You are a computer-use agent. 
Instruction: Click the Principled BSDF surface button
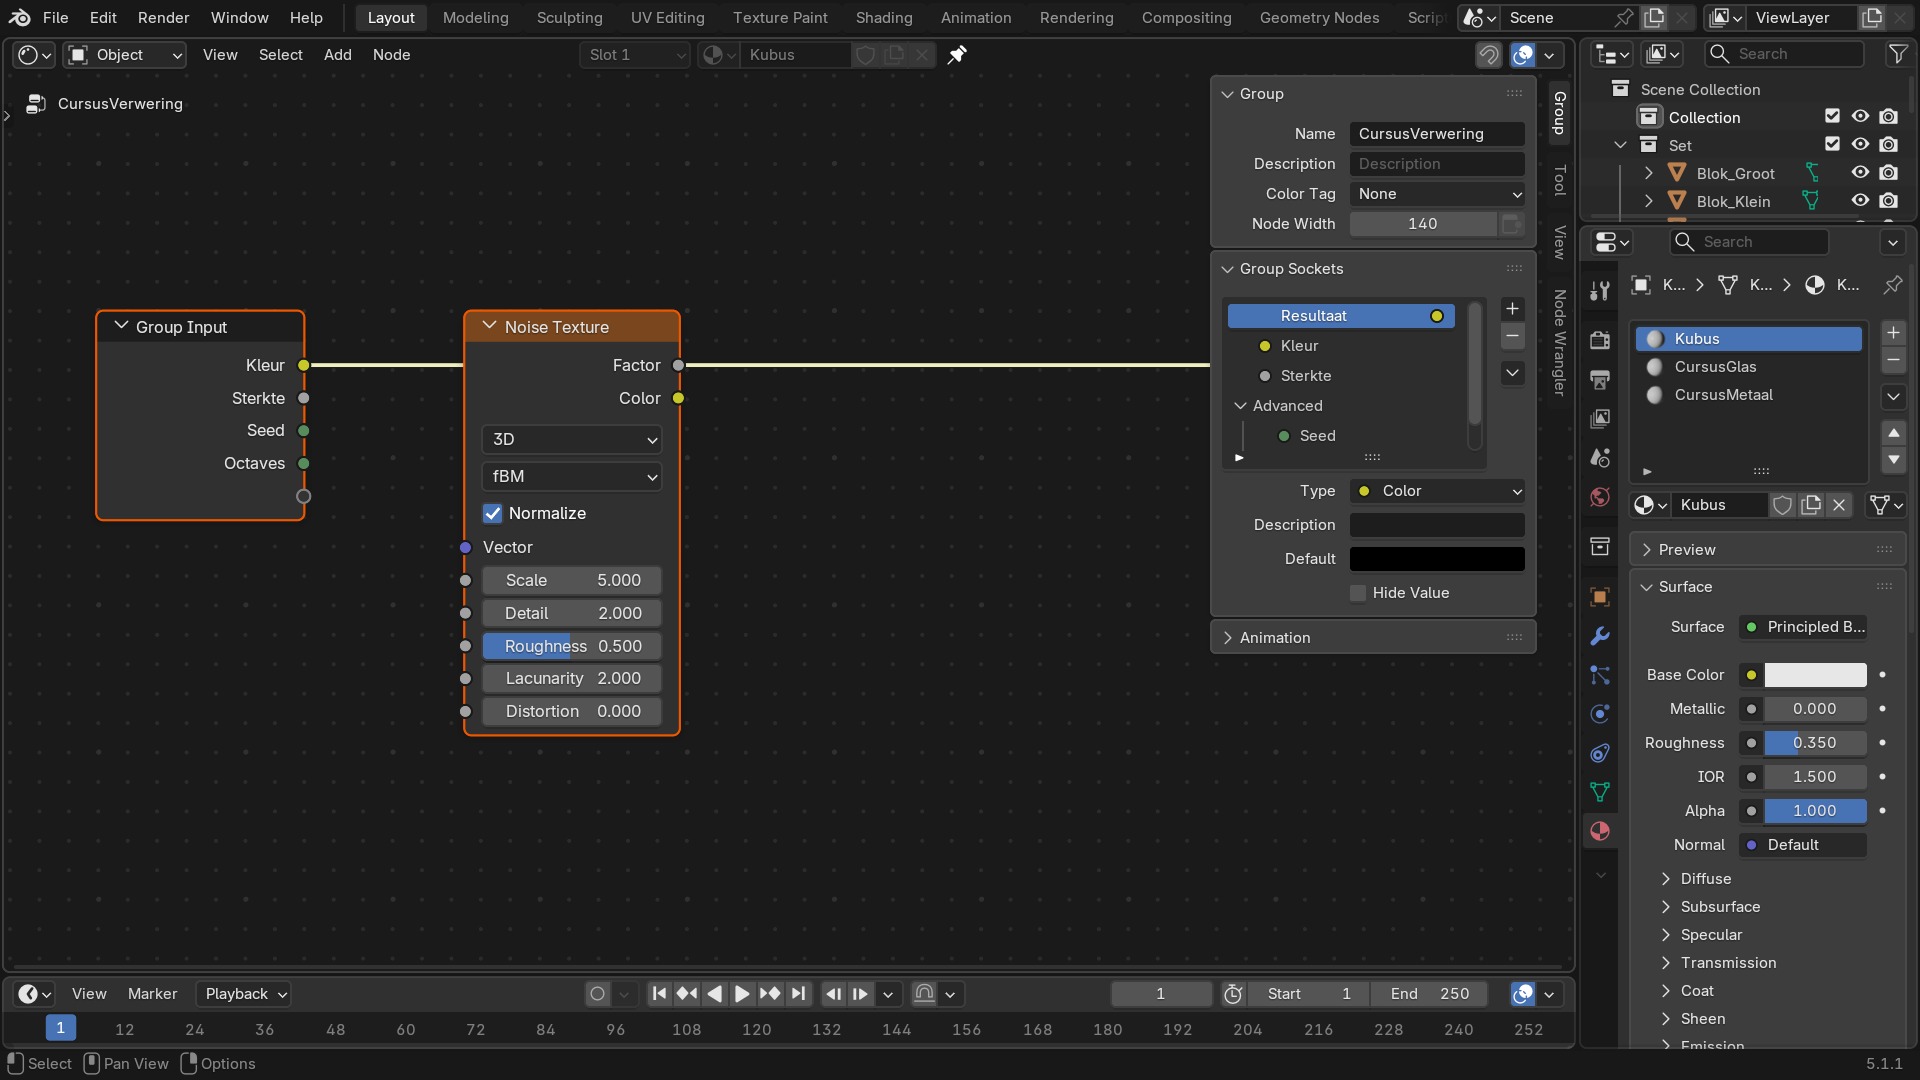tap(1803, 627)
